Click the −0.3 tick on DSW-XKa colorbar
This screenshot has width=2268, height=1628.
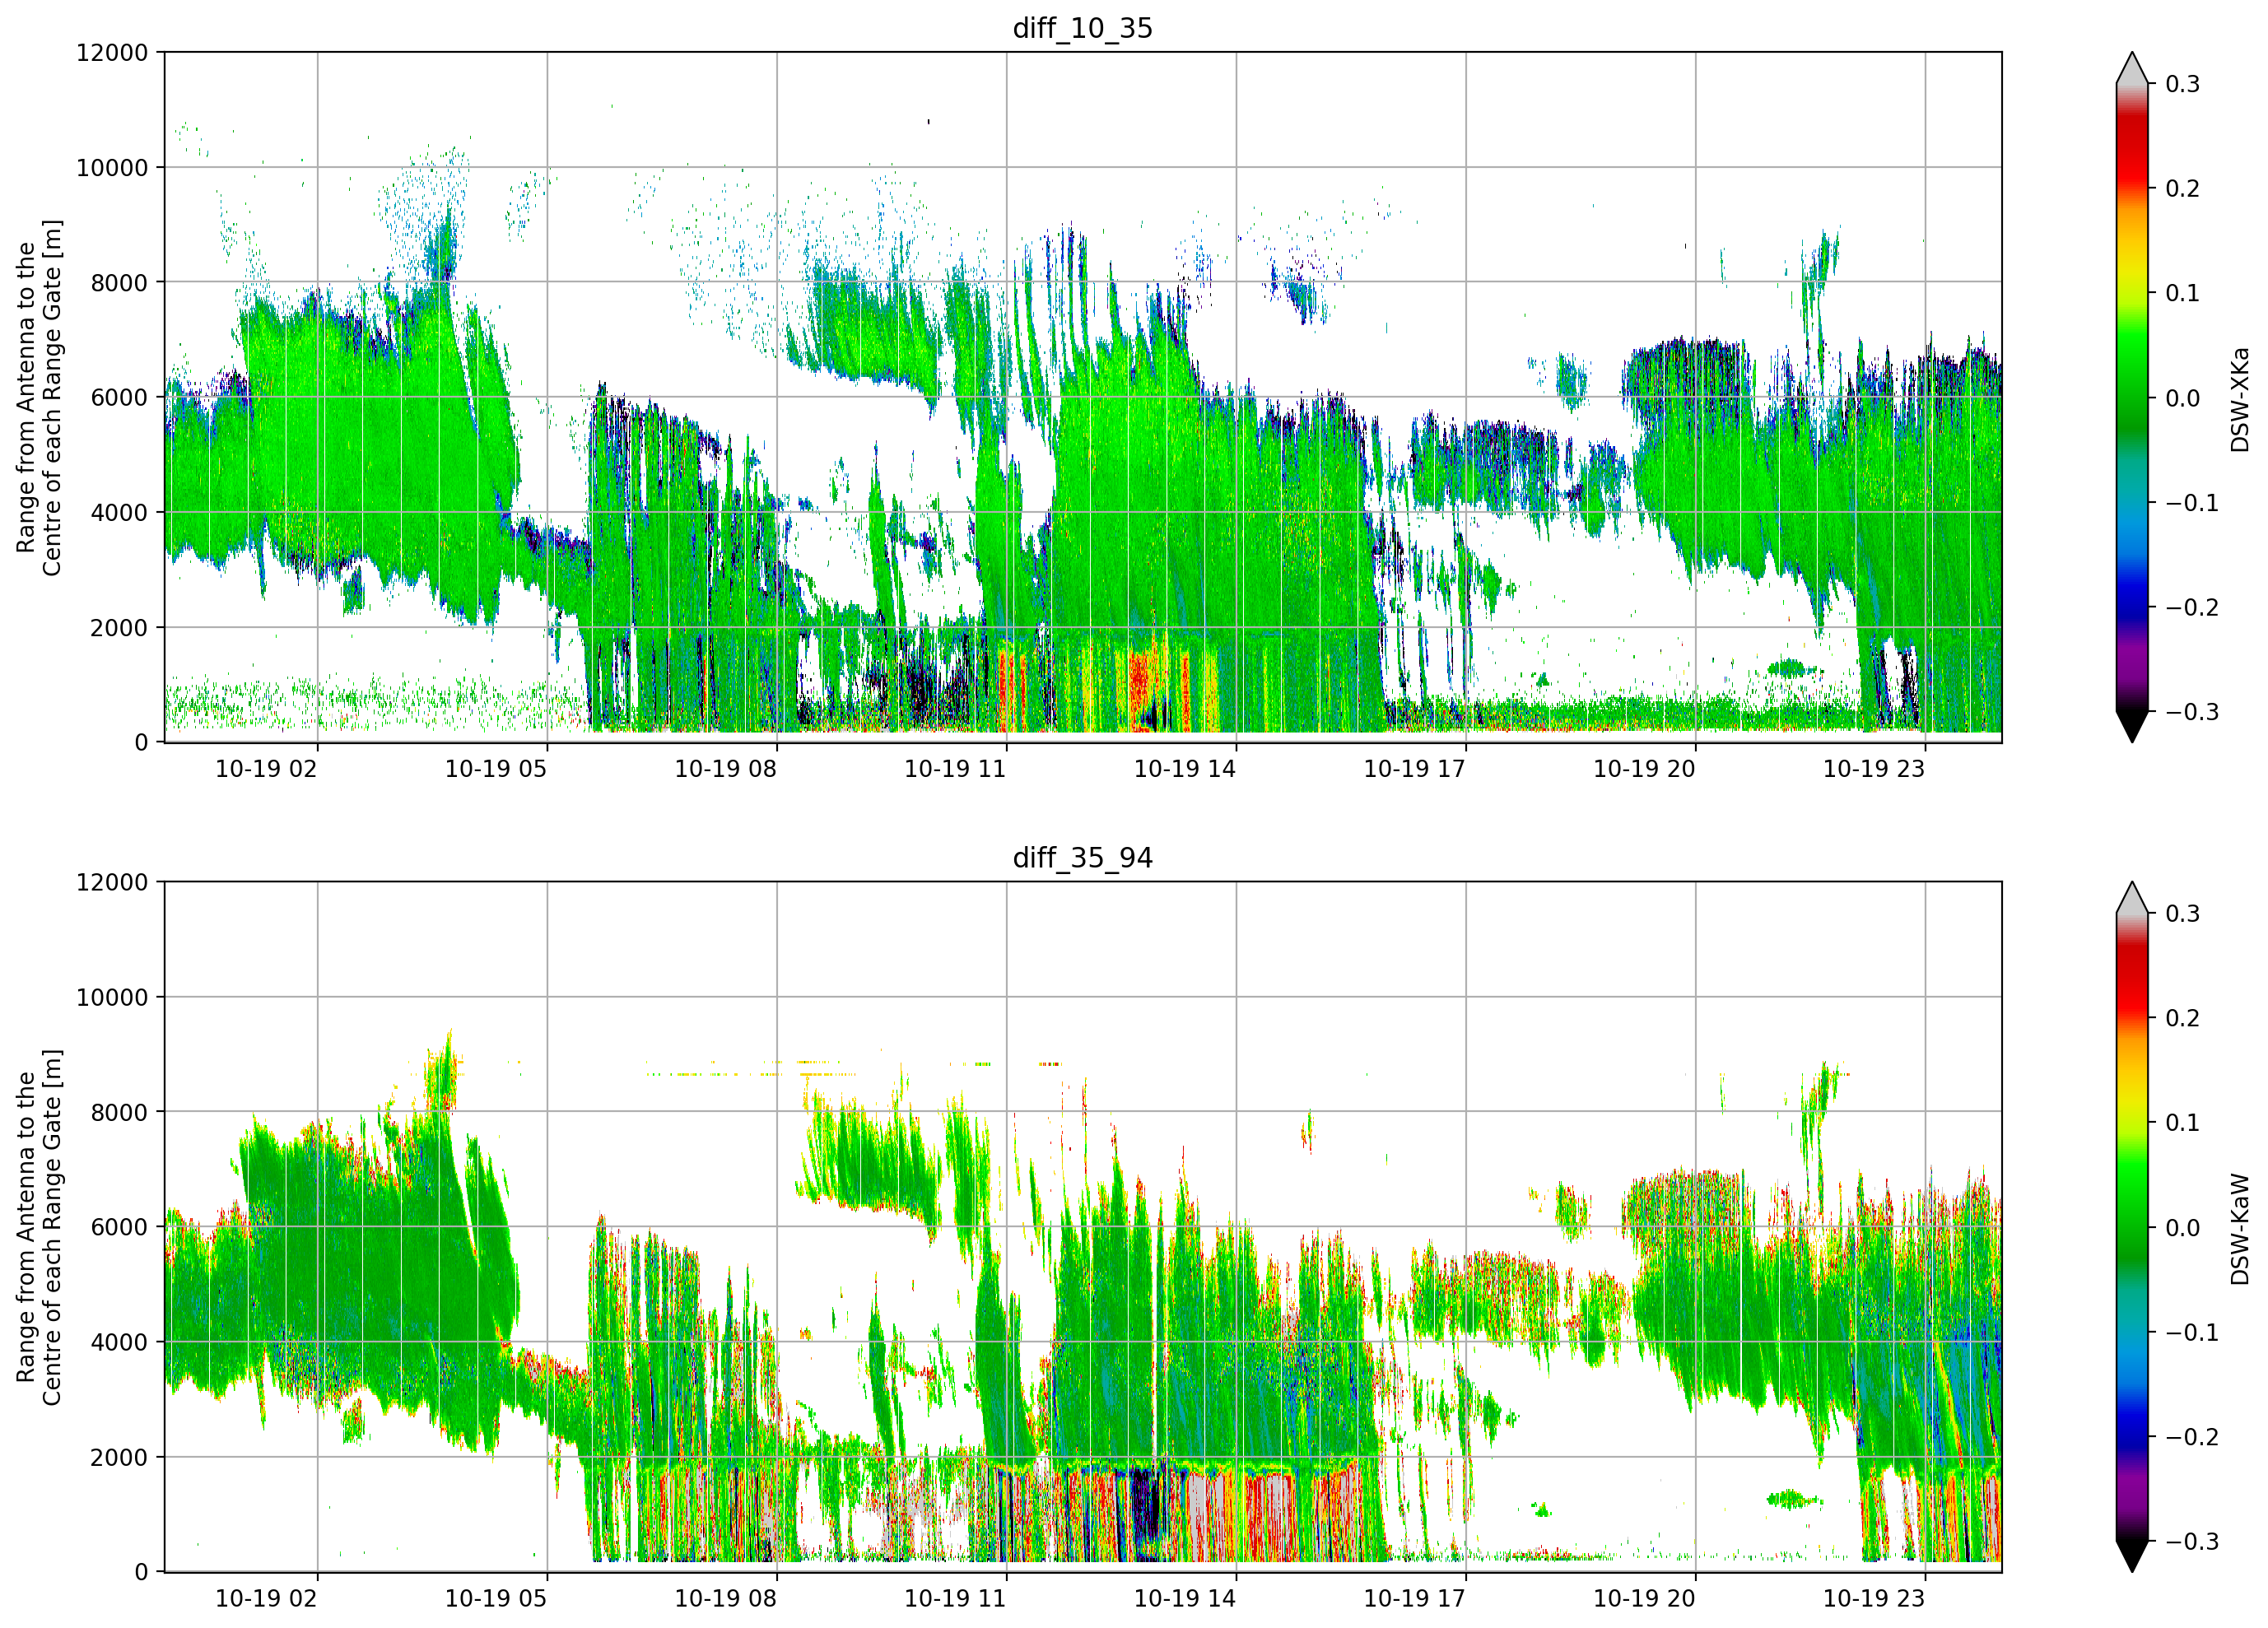[2192, 712]
